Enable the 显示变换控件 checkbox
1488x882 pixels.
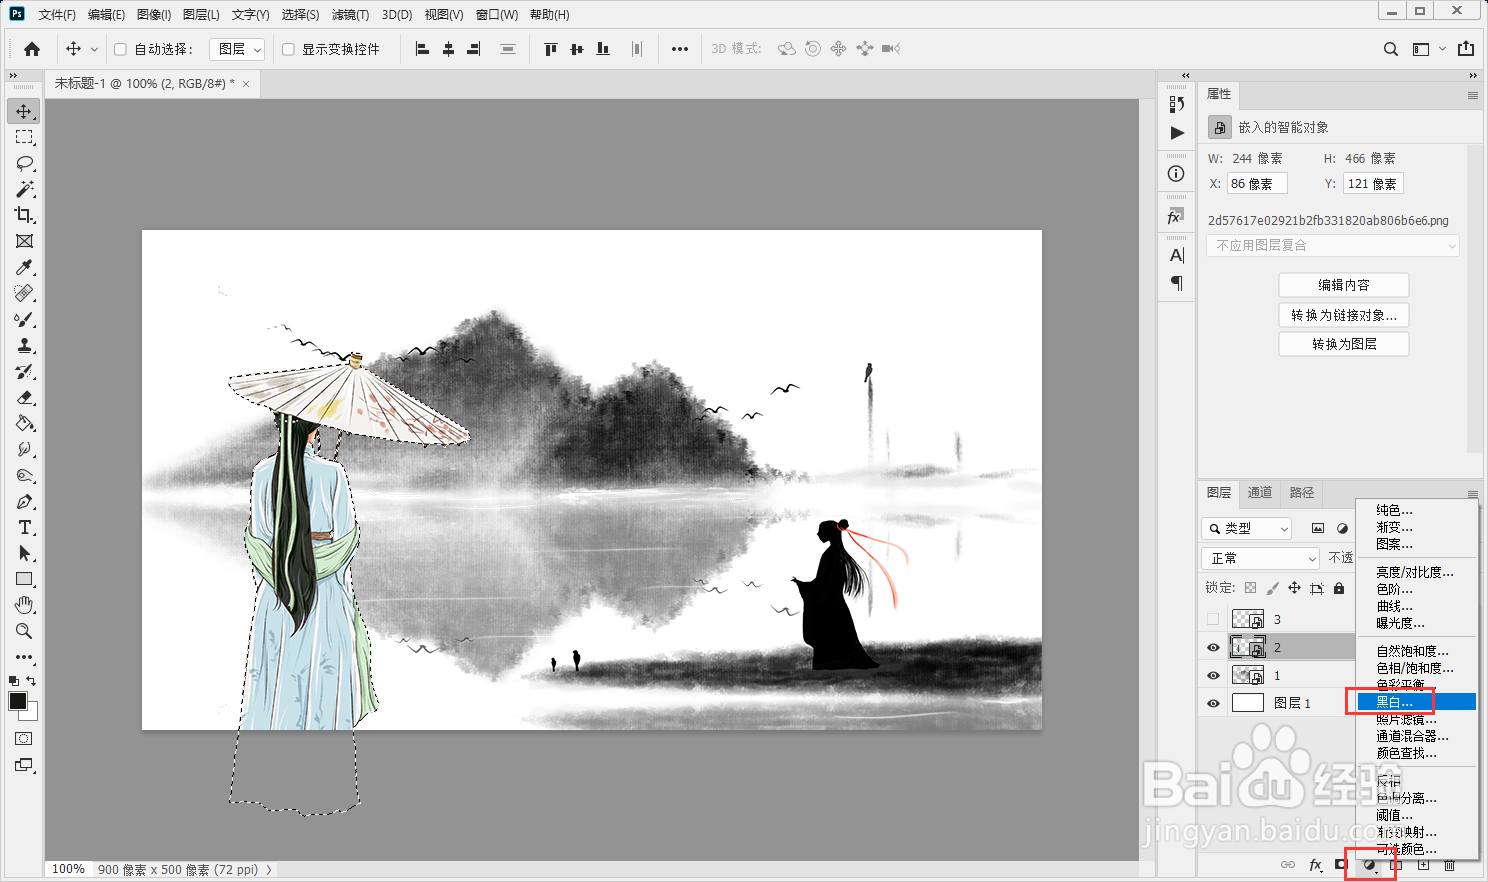(288, 49)
